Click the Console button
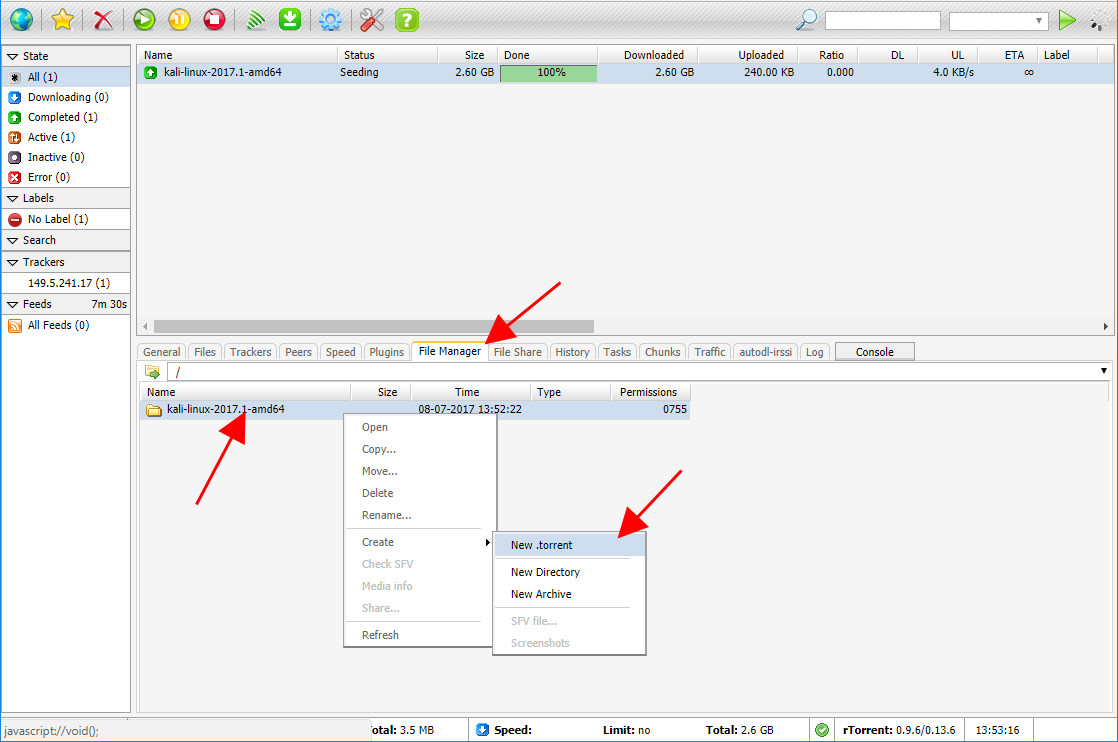 [x=875, y=352]
